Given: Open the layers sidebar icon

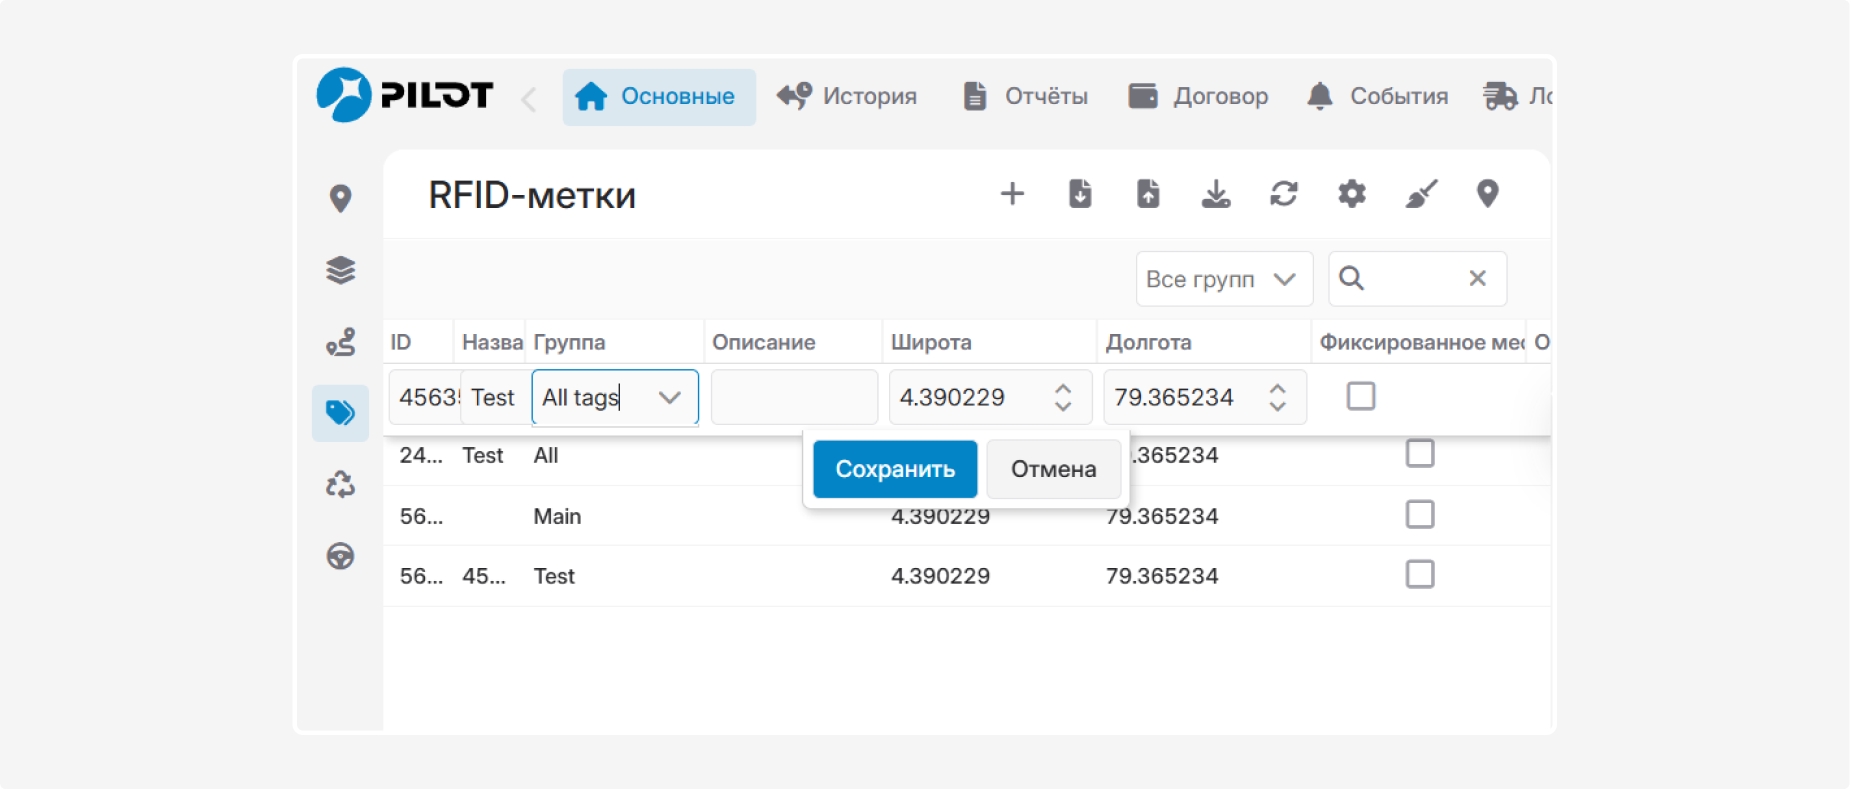Looking at the screenshot, I should coord(340,270).
